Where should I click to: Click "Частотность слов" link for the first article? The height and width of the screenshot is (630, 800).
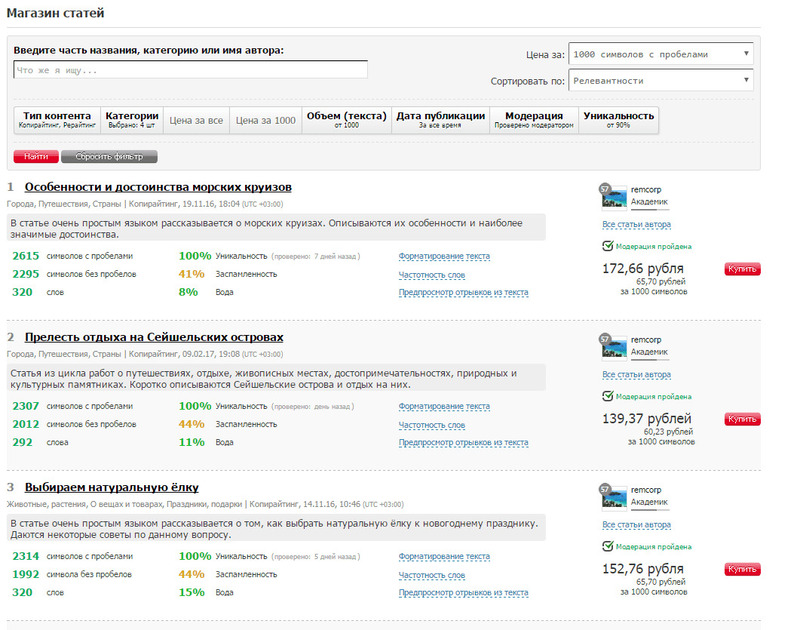pyautogui.click(x=431, y=274)
